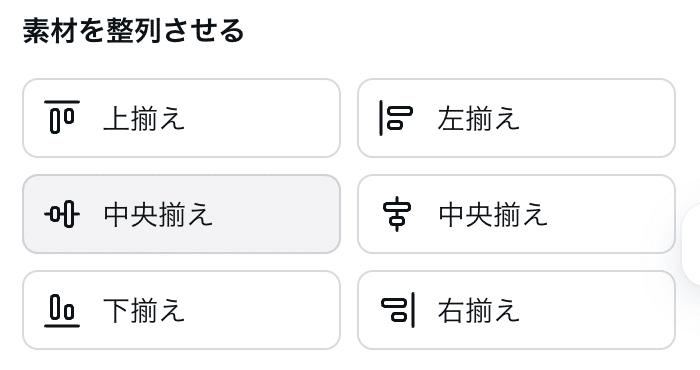Click the 左揃え text label
This screenshot has height=370, width=700.
[479, 119]
